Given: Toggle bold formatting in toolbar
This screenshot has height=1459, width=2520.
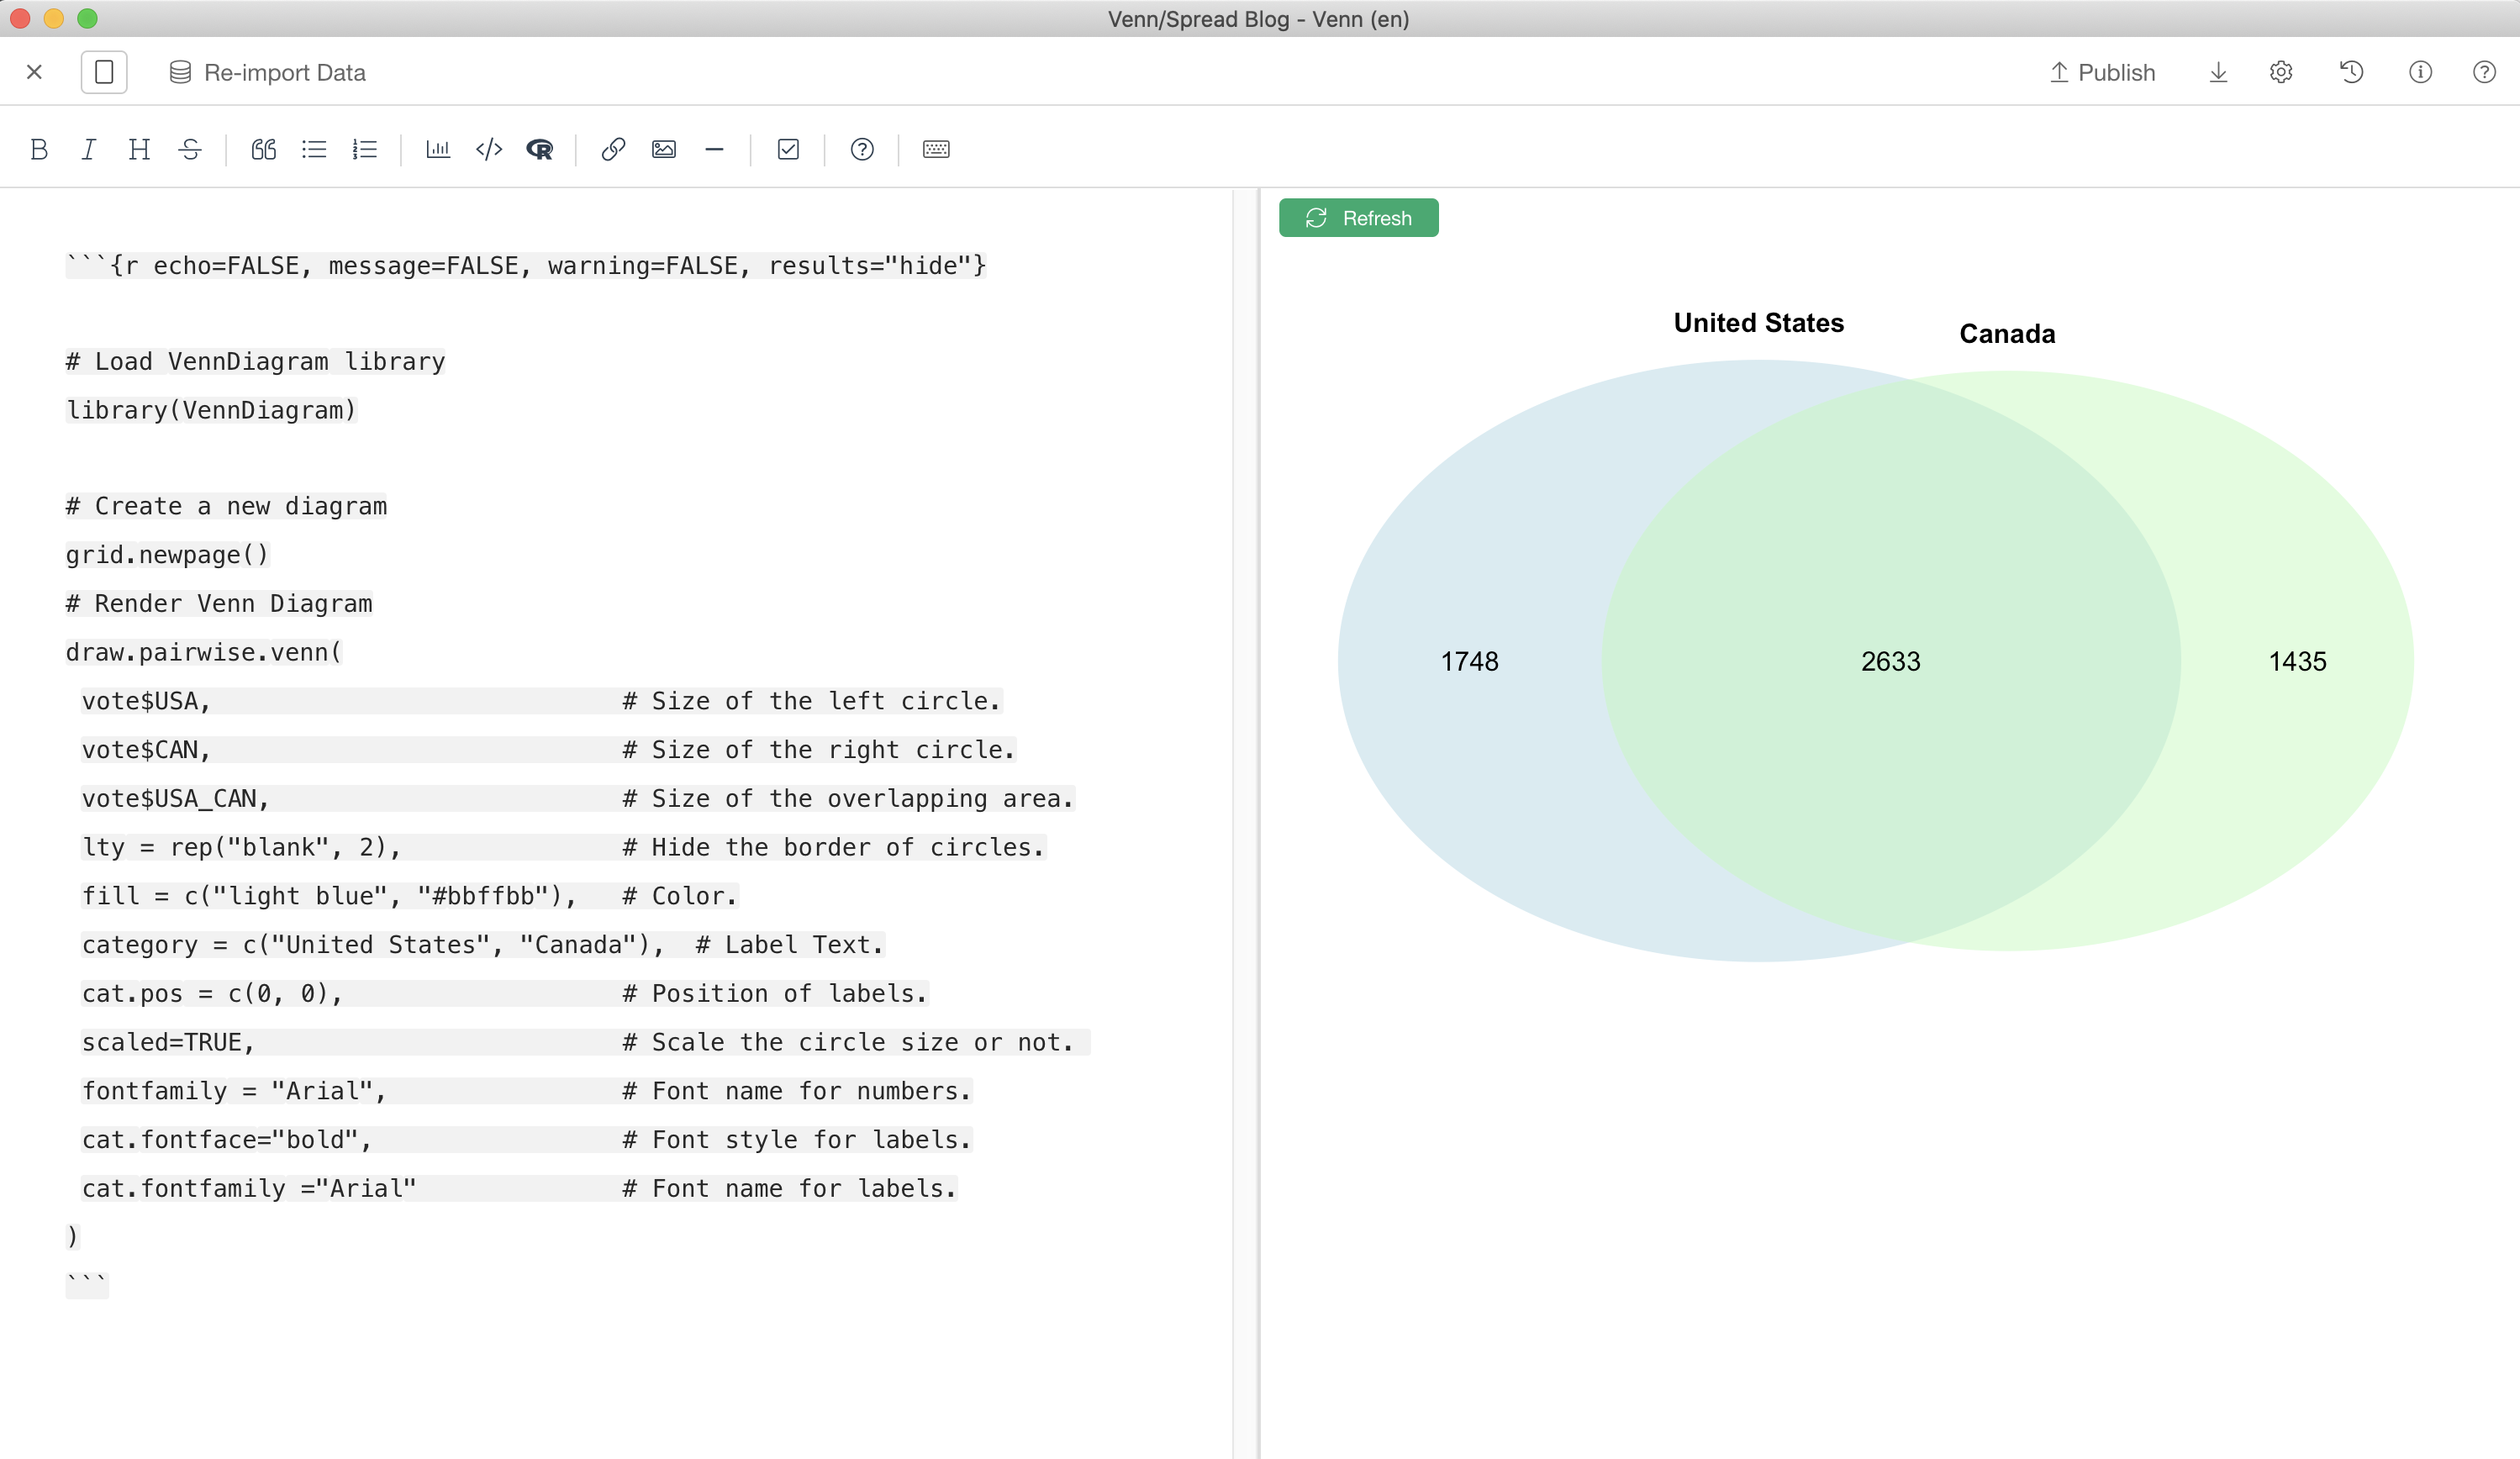Looking at the screenshot, I should (39, 149).
